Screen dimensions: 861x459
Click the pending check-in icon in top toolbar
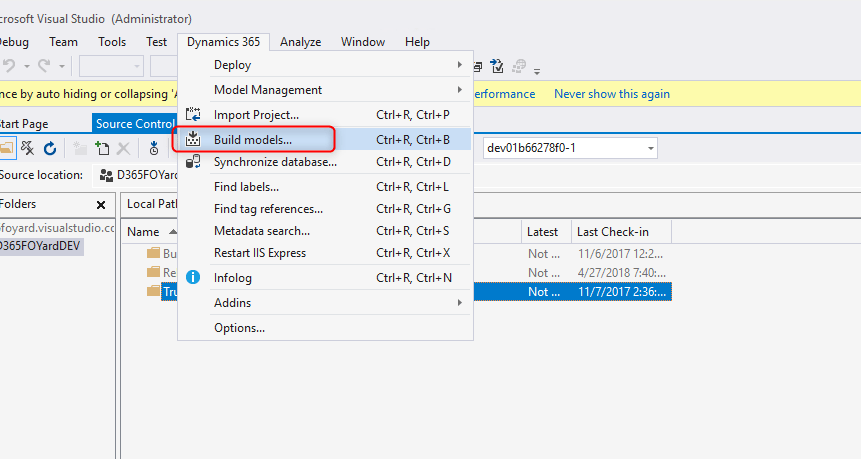pos(498,67)
